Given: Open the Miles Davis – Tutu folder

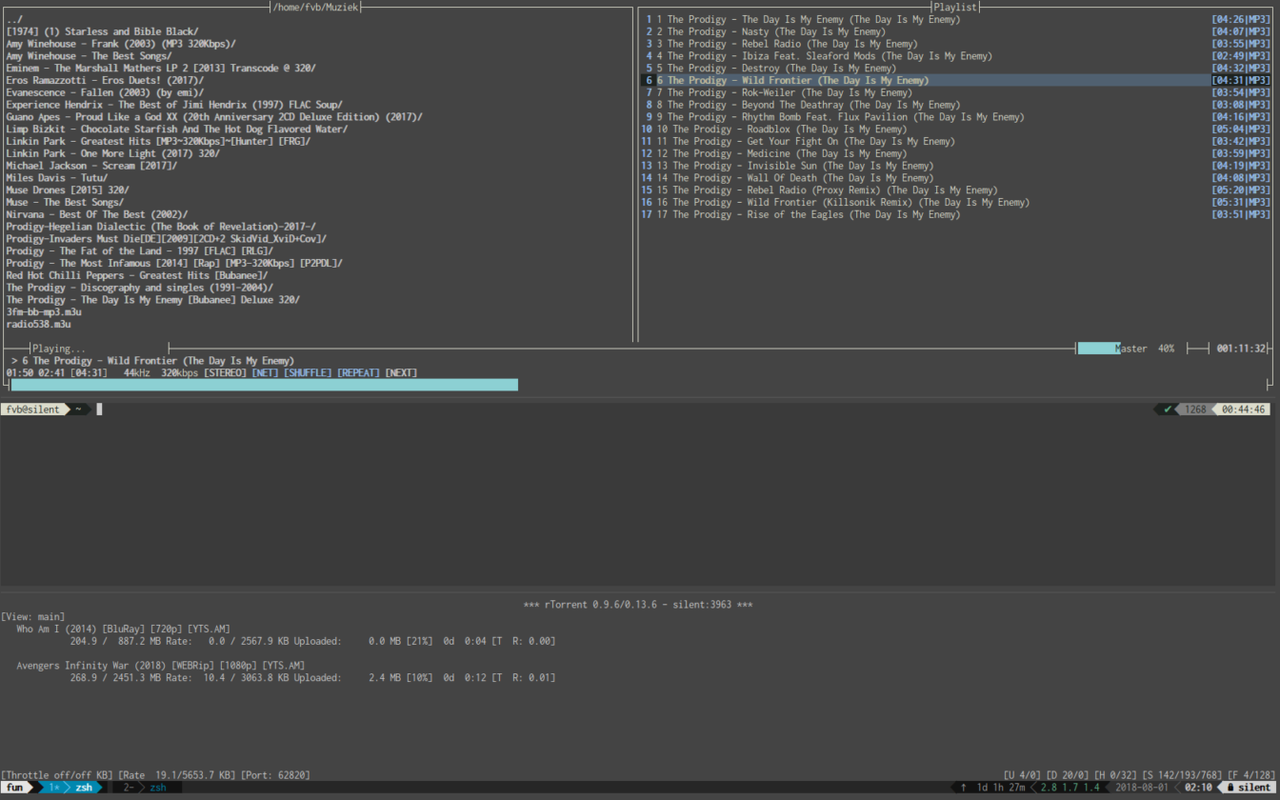Looking at the screenshot, I should click(x=57, y=178).
